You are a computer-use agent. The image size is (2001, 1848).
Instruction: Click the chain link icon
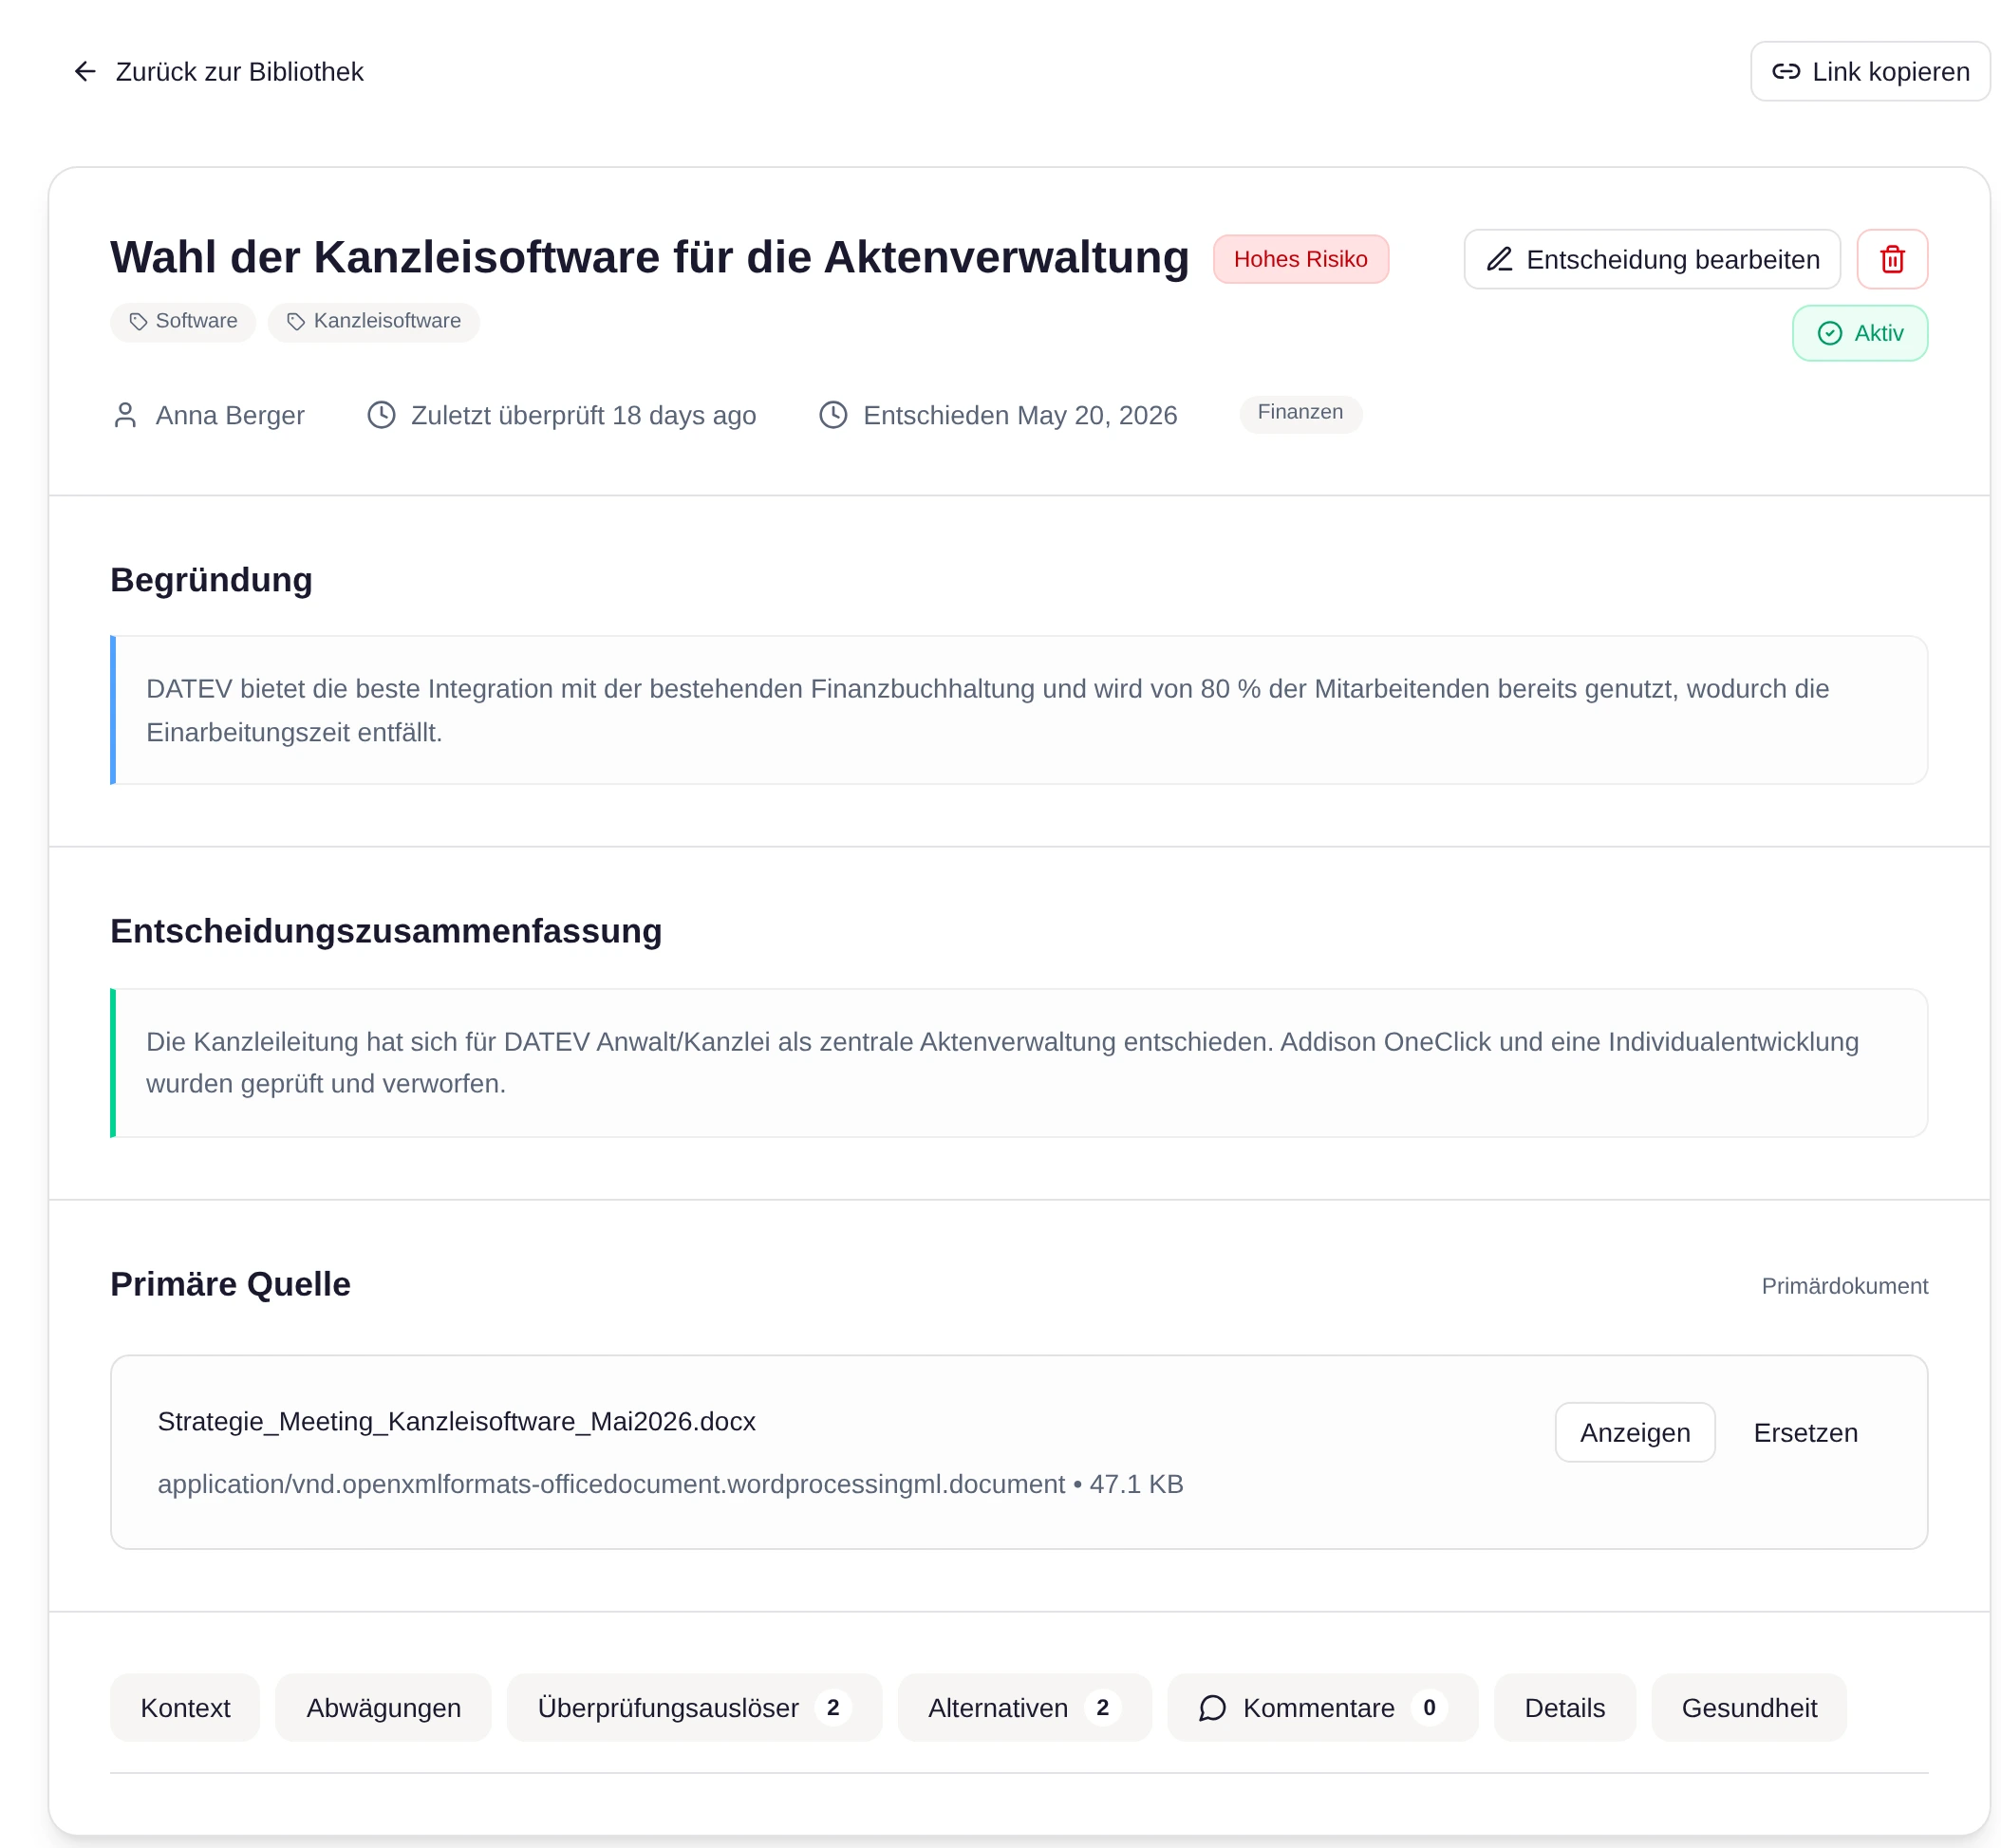(x=1785, y=72)
